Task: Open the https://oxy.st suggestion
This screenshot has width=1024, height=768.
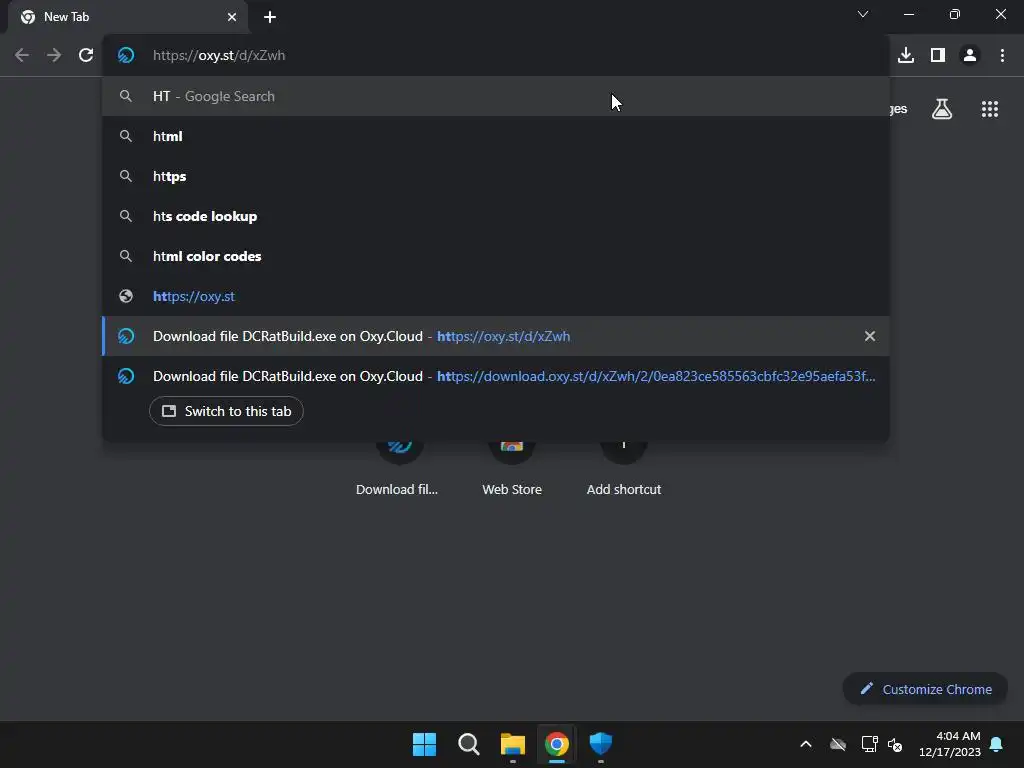Action: (x=496, y=296)
